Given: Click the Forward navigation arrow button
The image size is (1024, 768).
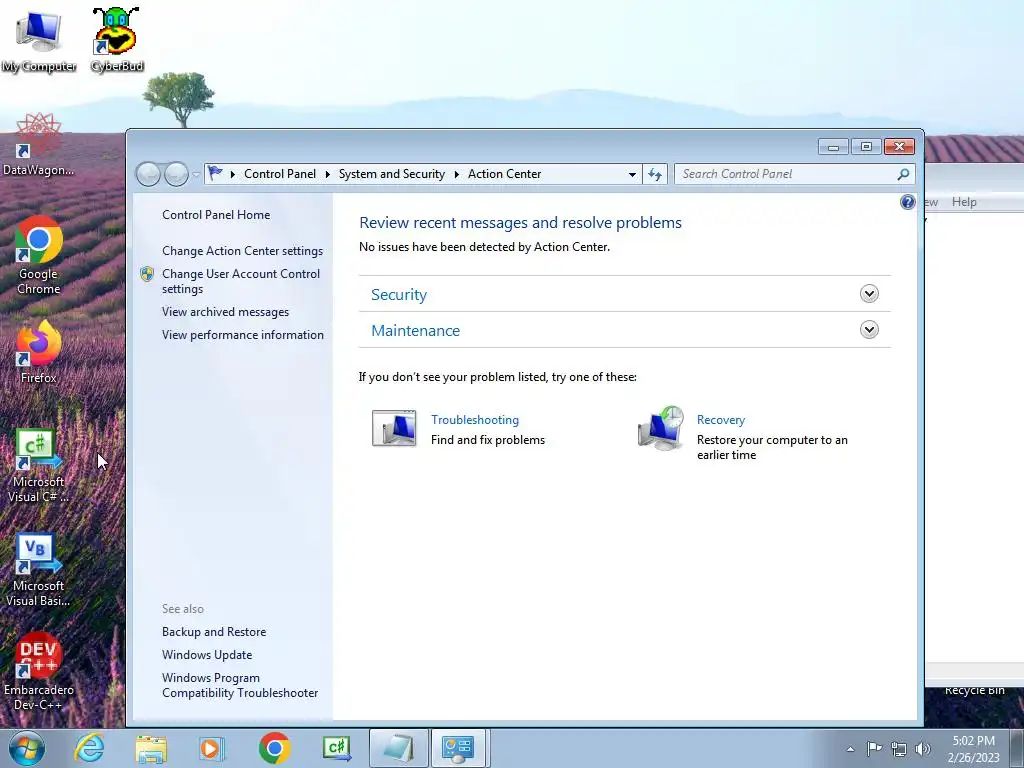Looking at the screenshot, I should coord(176,174).
